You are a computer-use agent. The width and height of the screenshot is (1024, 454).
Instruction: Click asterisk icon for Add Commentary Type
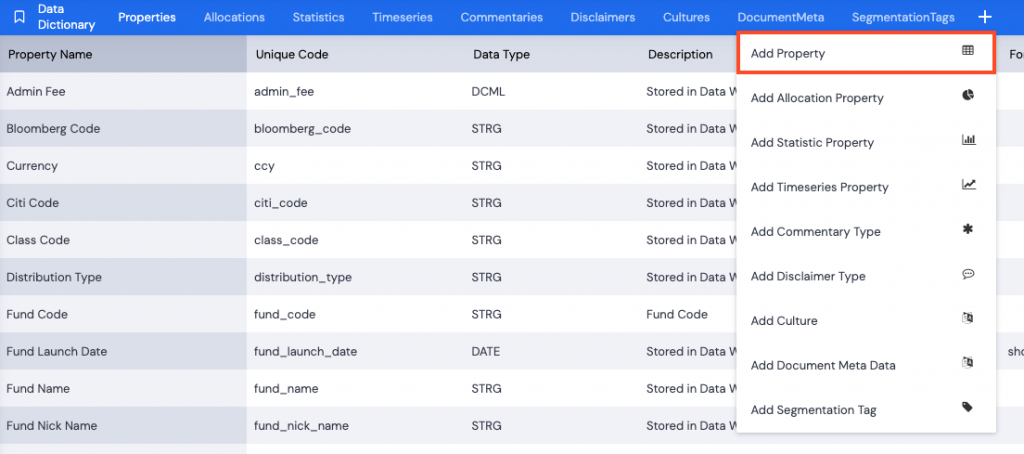pos(968,229)
